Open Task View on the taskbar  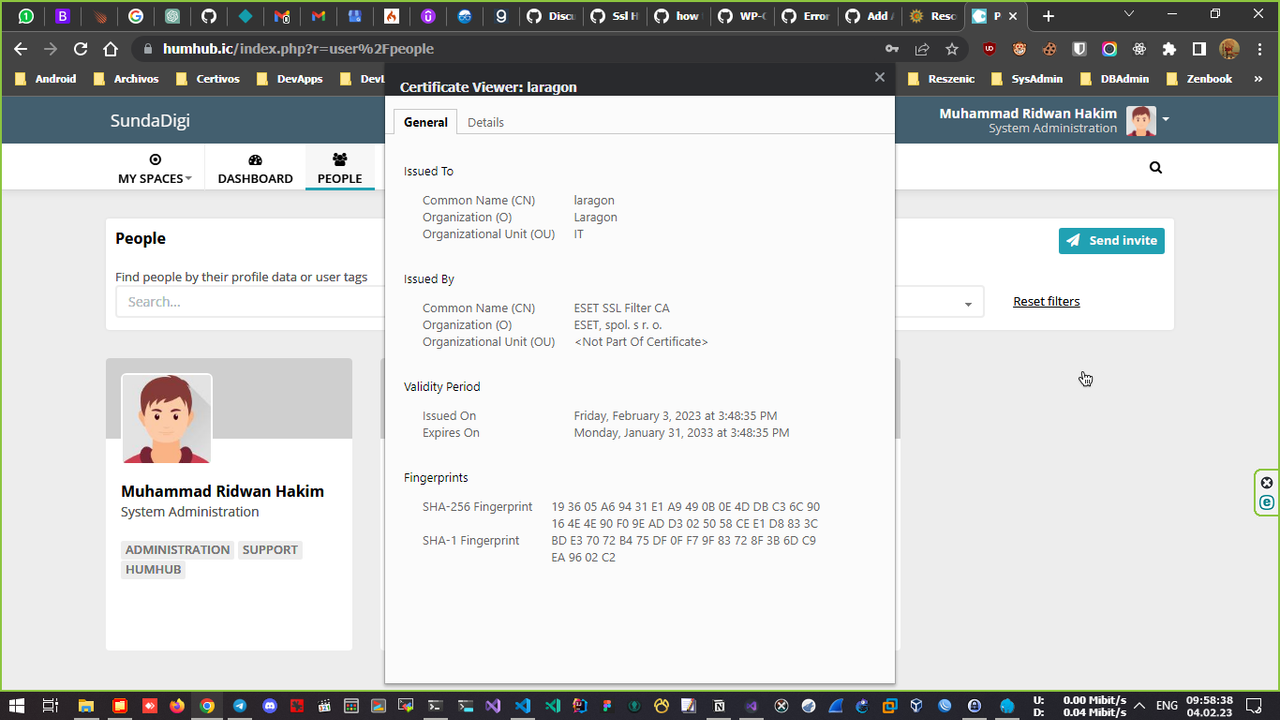coord(51,705)
